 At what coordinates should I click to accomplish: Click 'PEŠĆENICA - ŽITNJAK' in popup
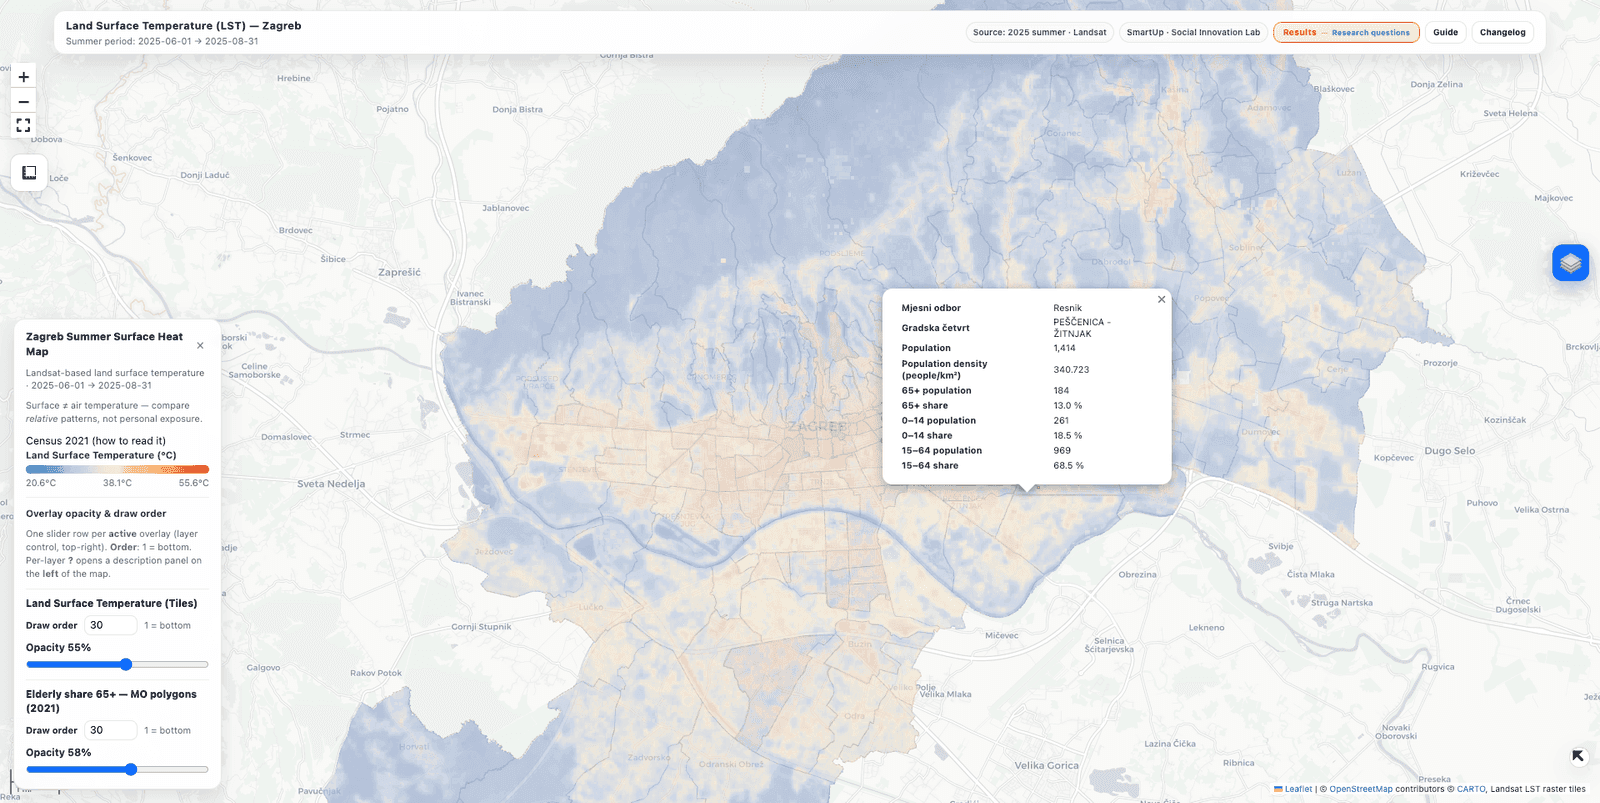(1082, 328)
